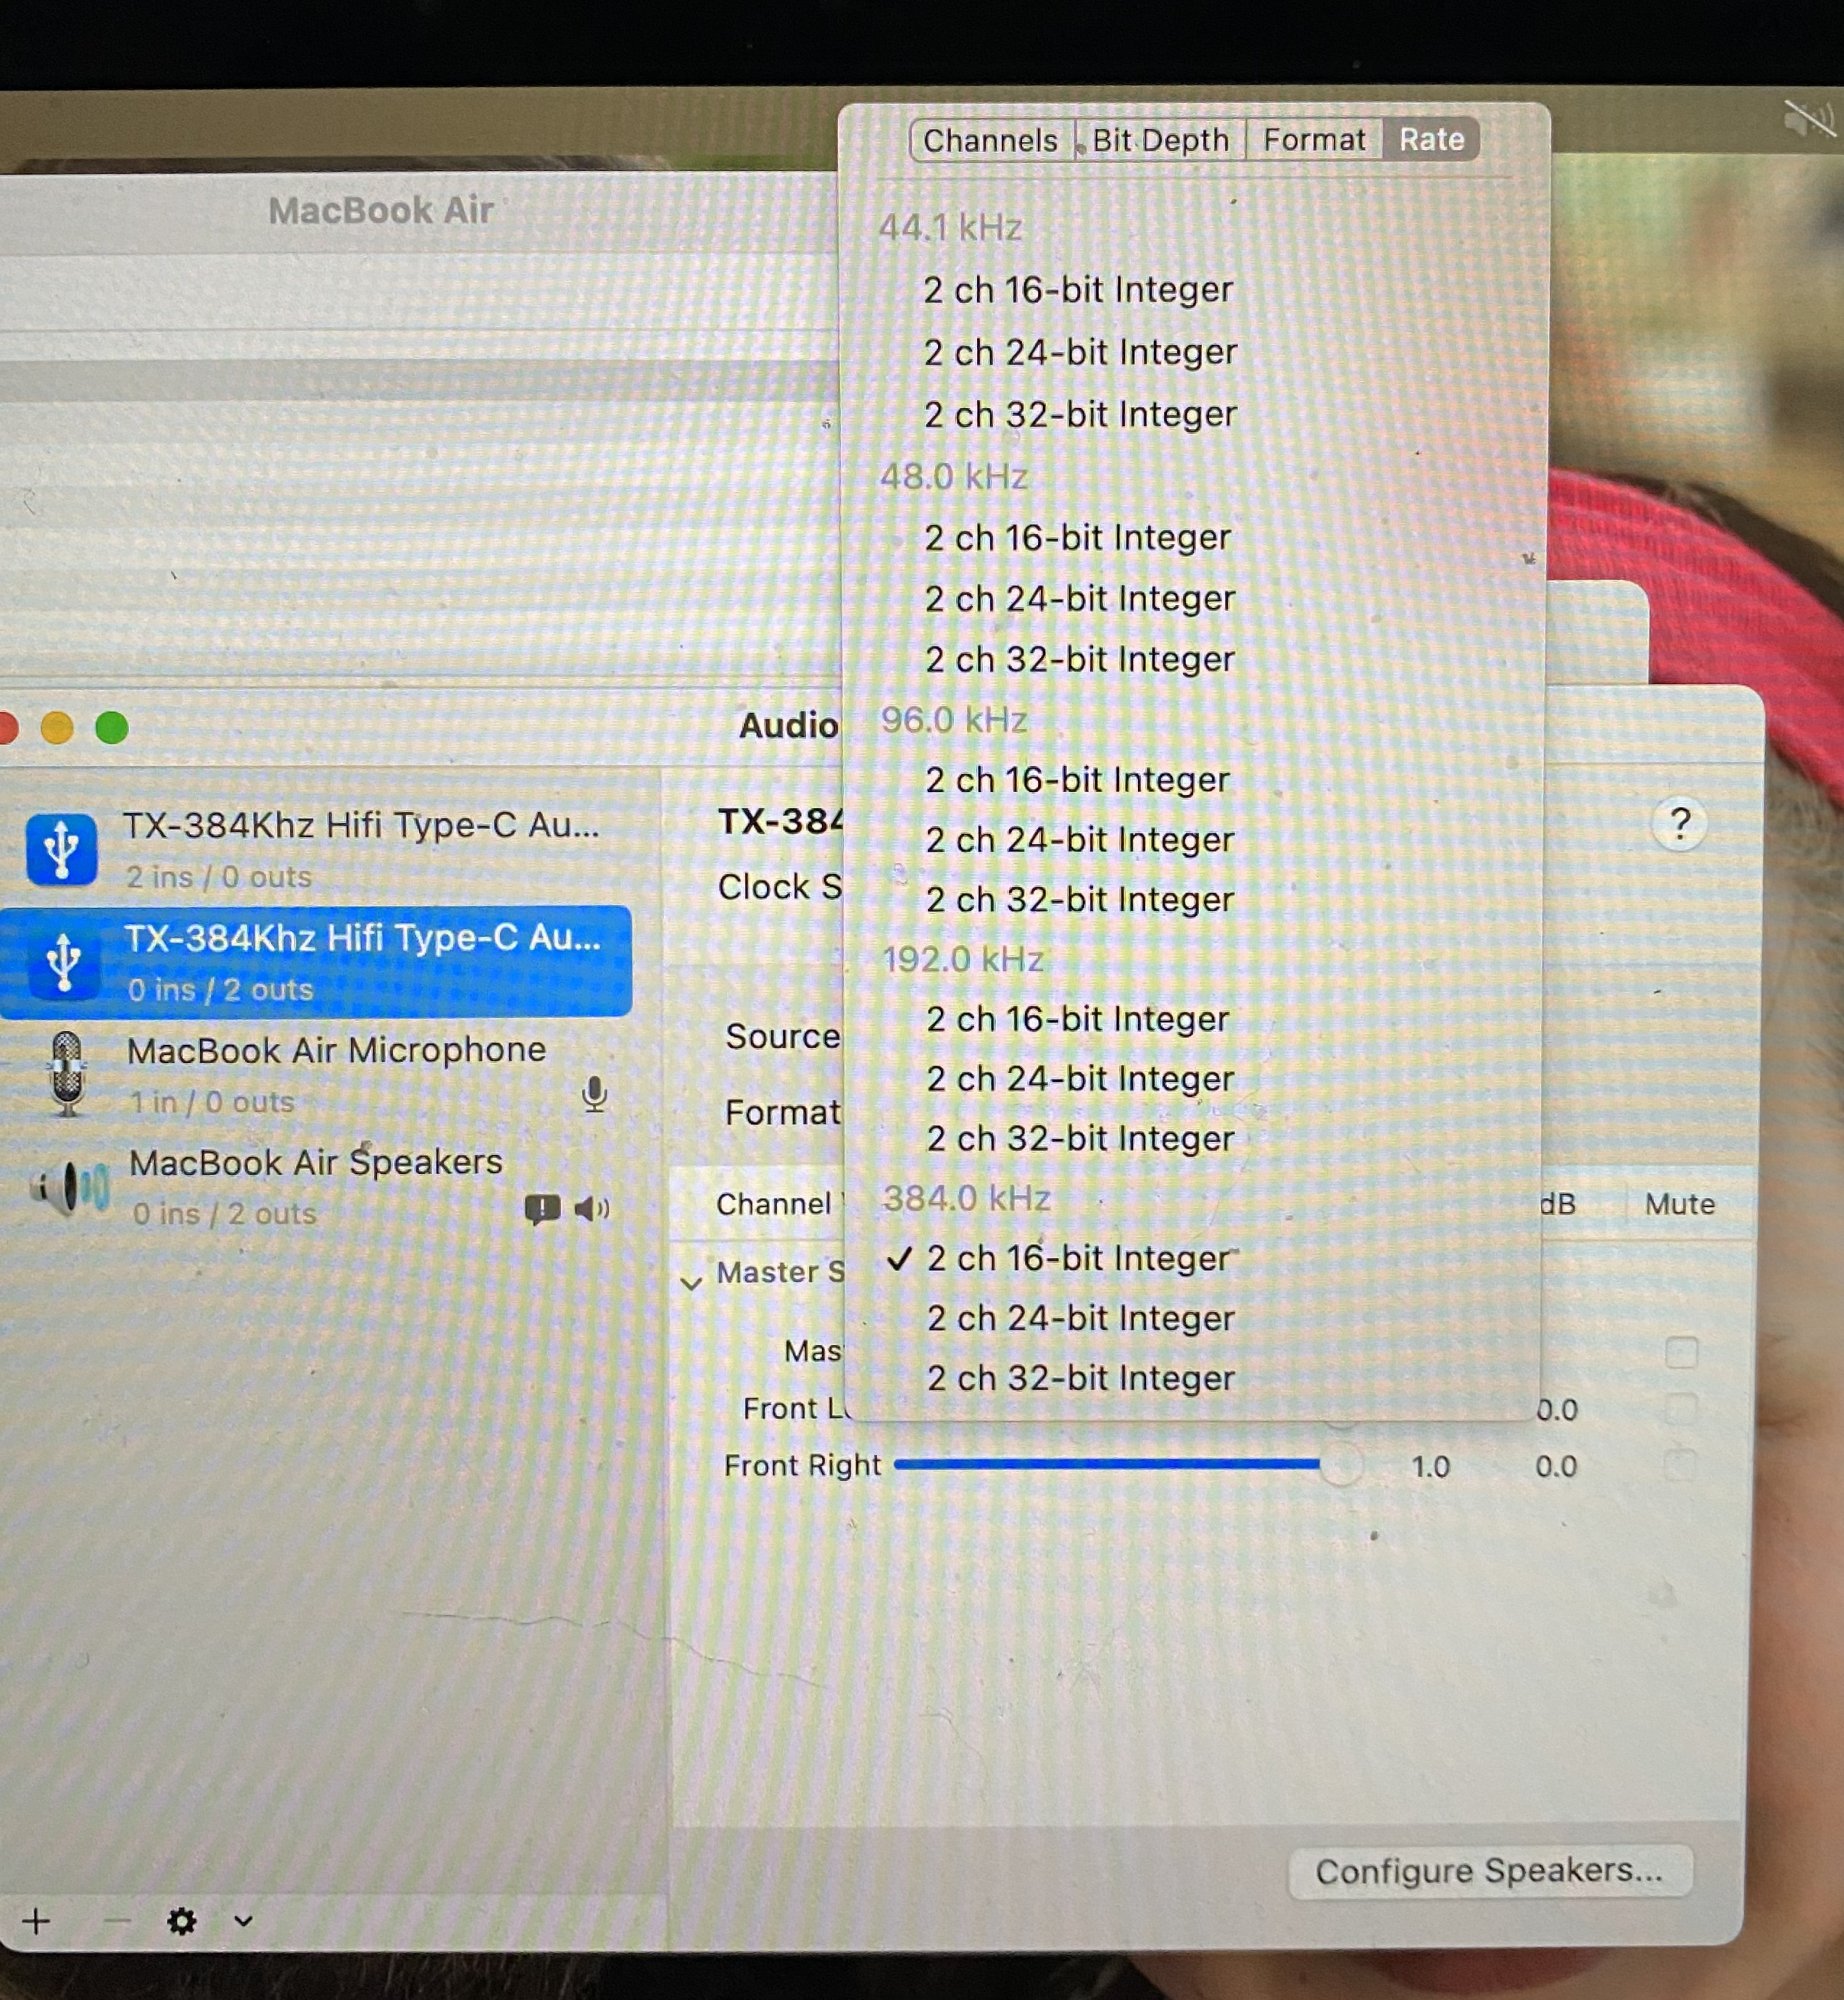Screen dimensions: 1844x2000
Task: Open Configure Speakers...
Action: point(1490,1871)
